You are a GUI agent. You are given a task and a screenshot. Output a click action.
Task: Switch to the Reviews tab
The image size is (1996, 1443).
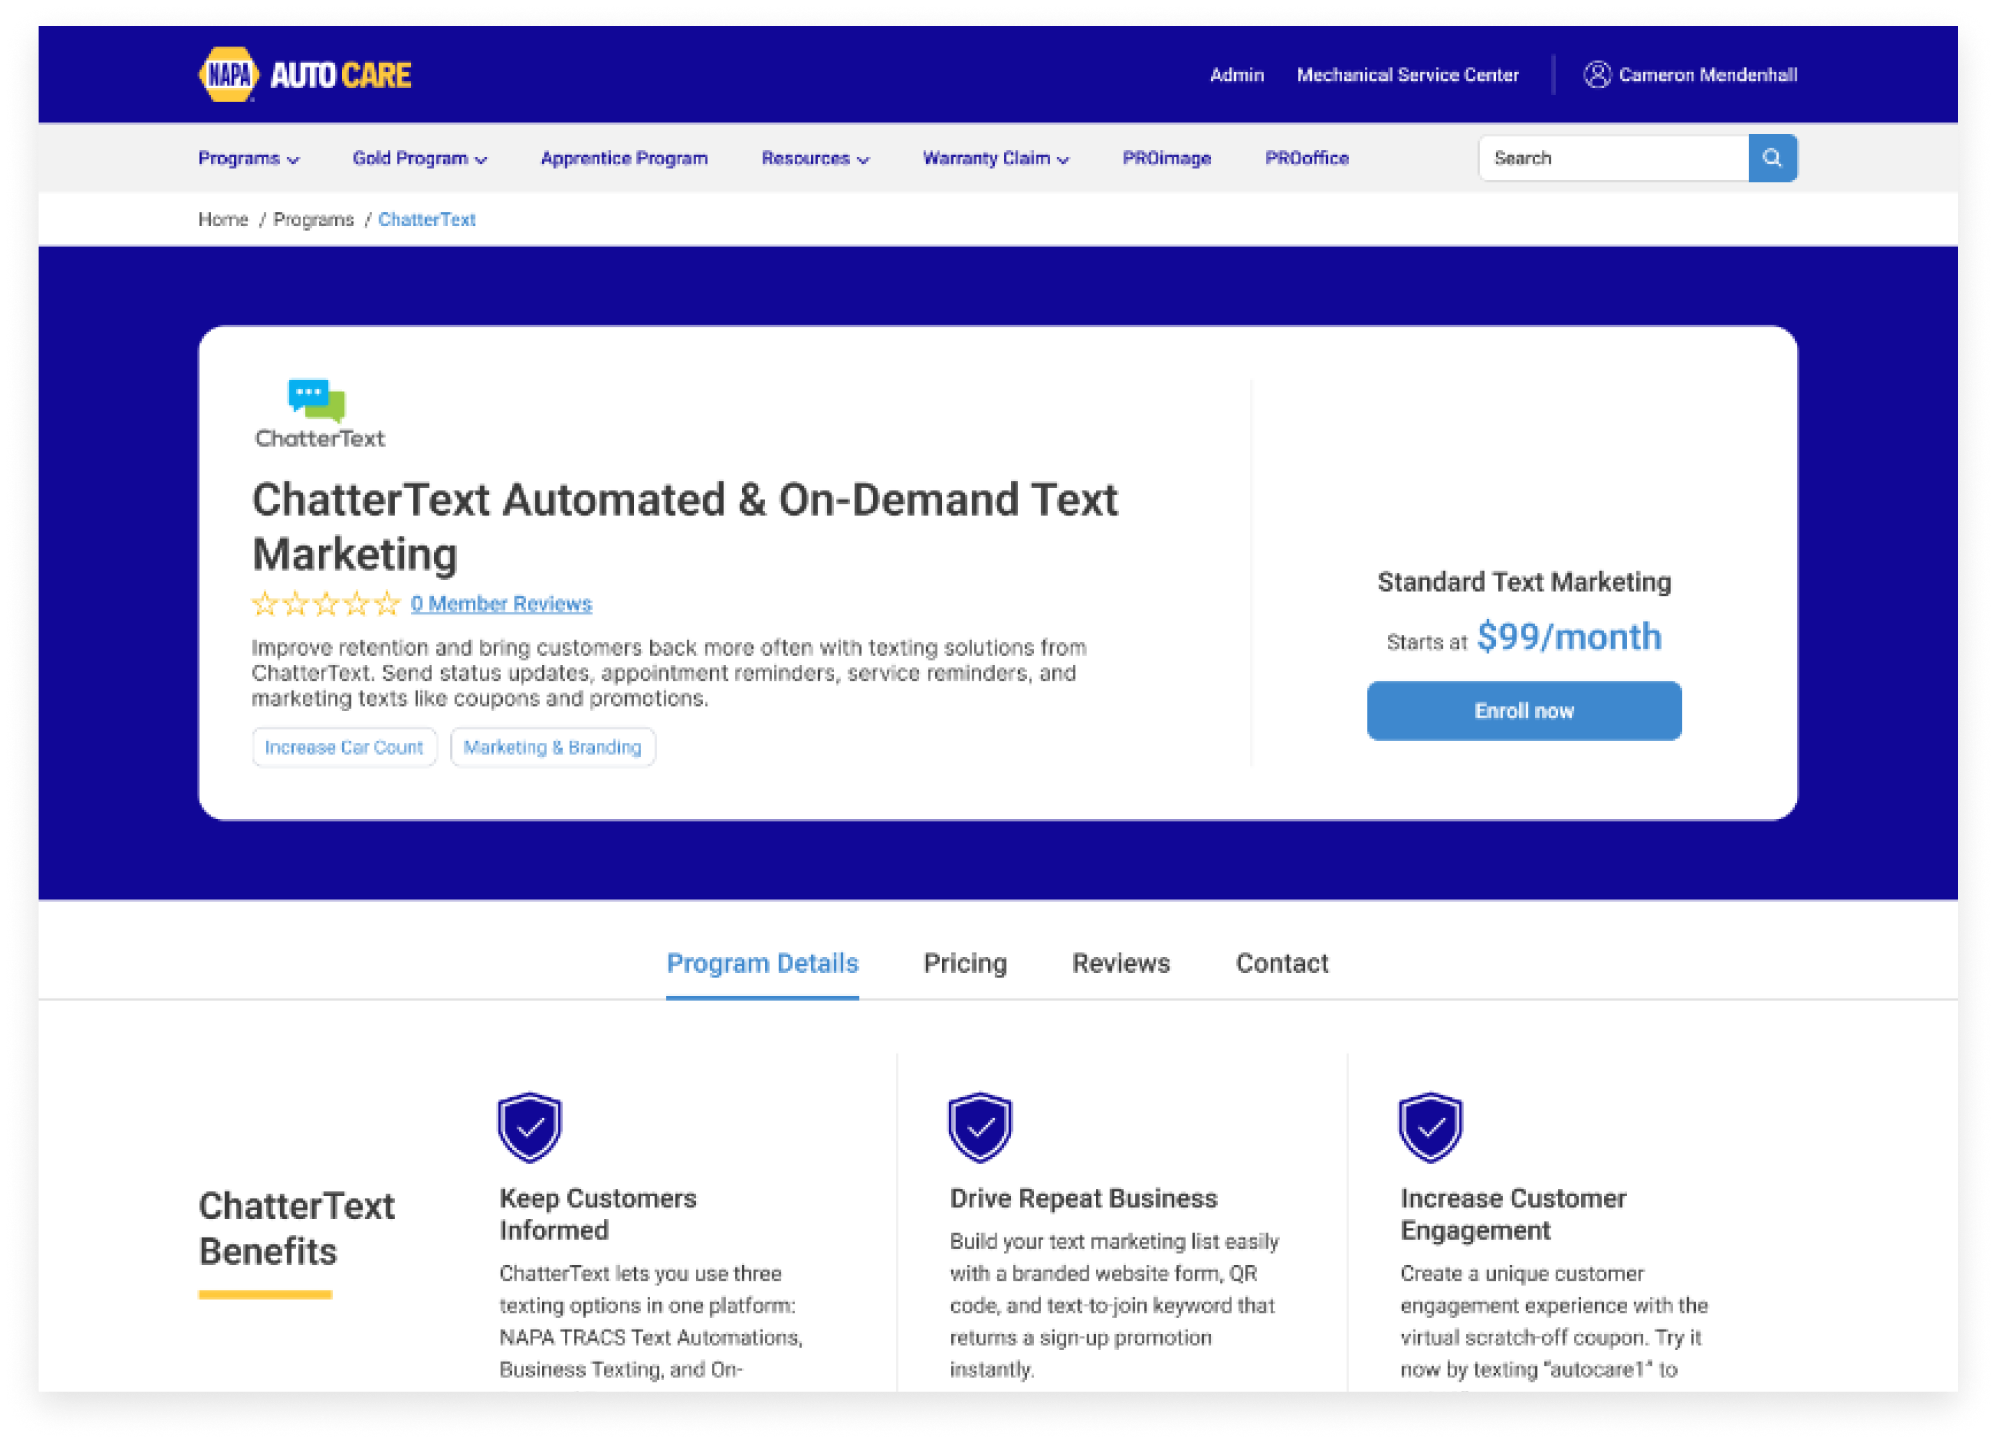click(1121, 963)
